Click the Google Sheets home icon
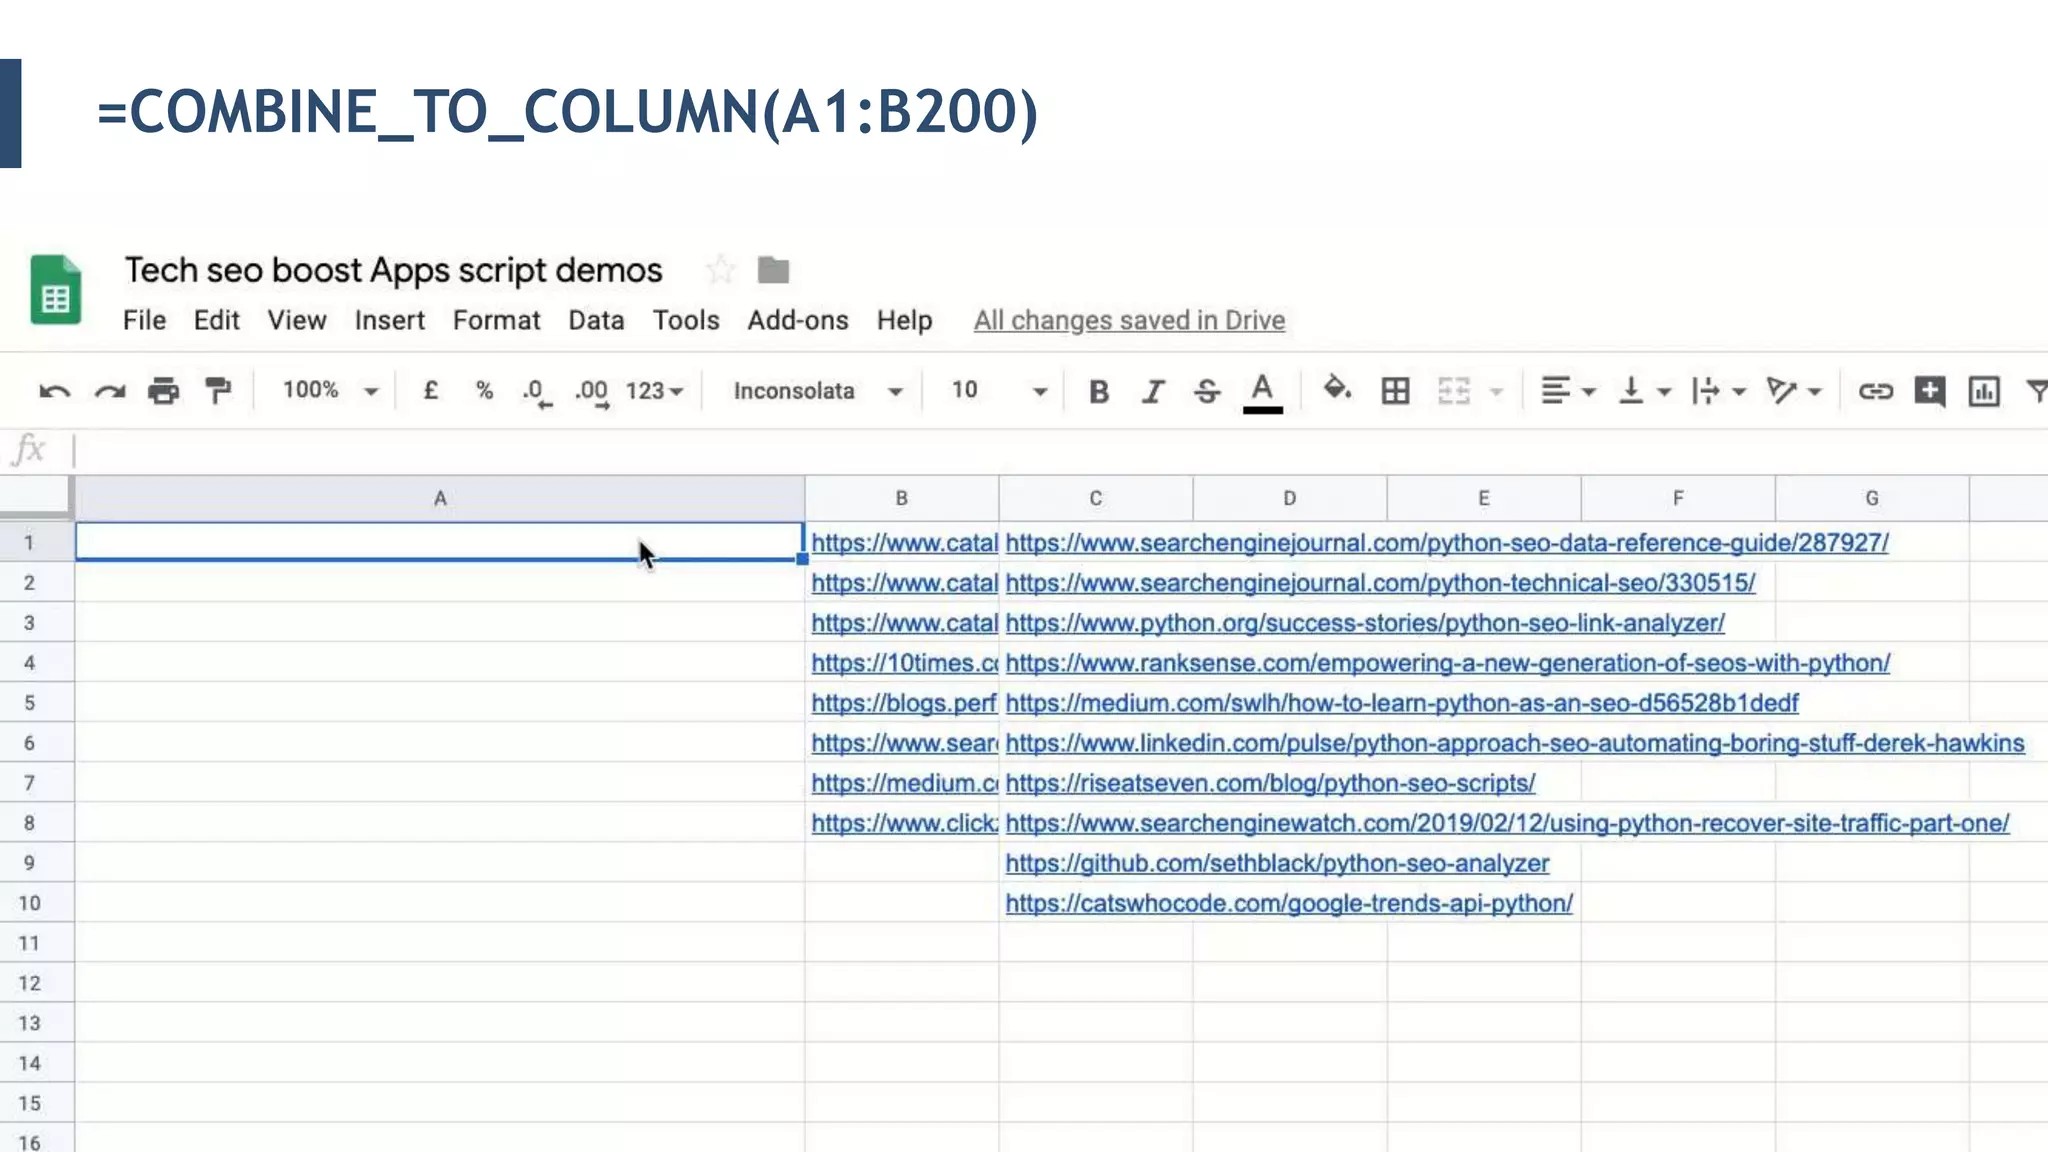Screen dimensions: 2048x1152 56,290
